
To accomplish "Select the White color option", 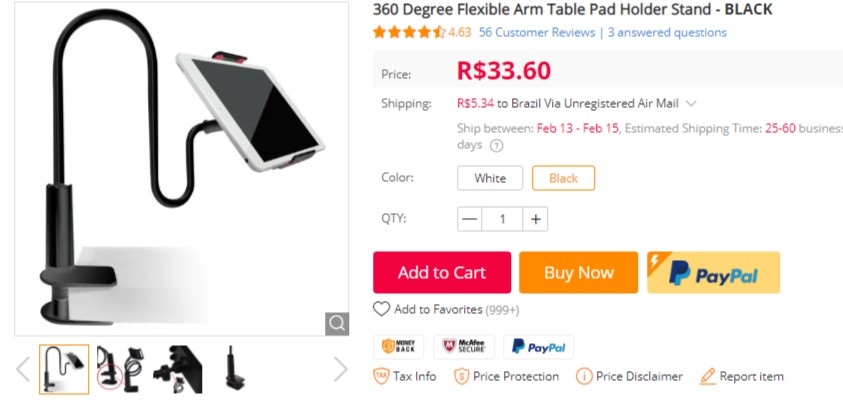I will [x=490, y=178].
